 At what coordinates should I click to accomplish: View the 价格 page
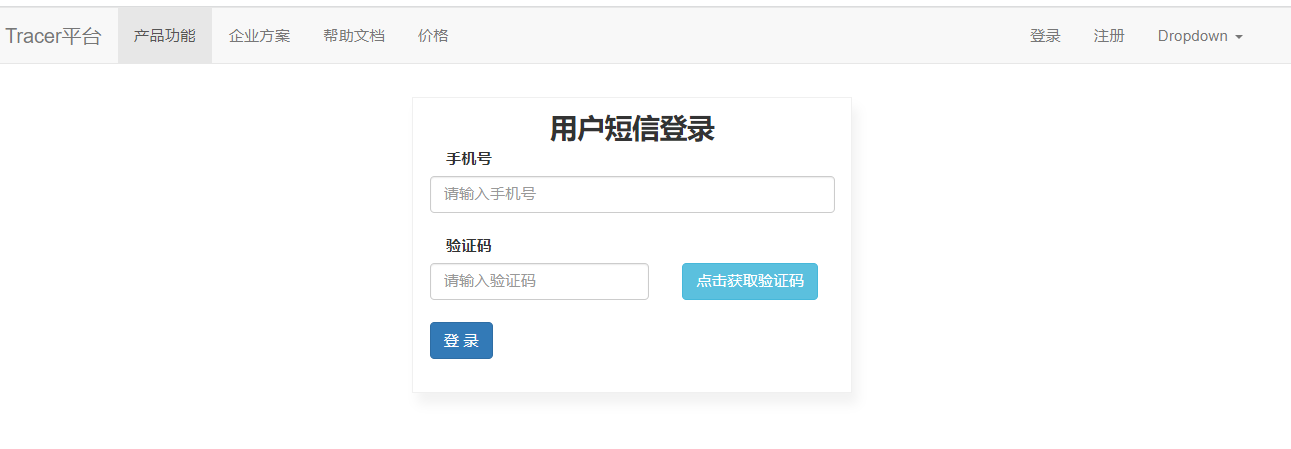pos(433,36)
